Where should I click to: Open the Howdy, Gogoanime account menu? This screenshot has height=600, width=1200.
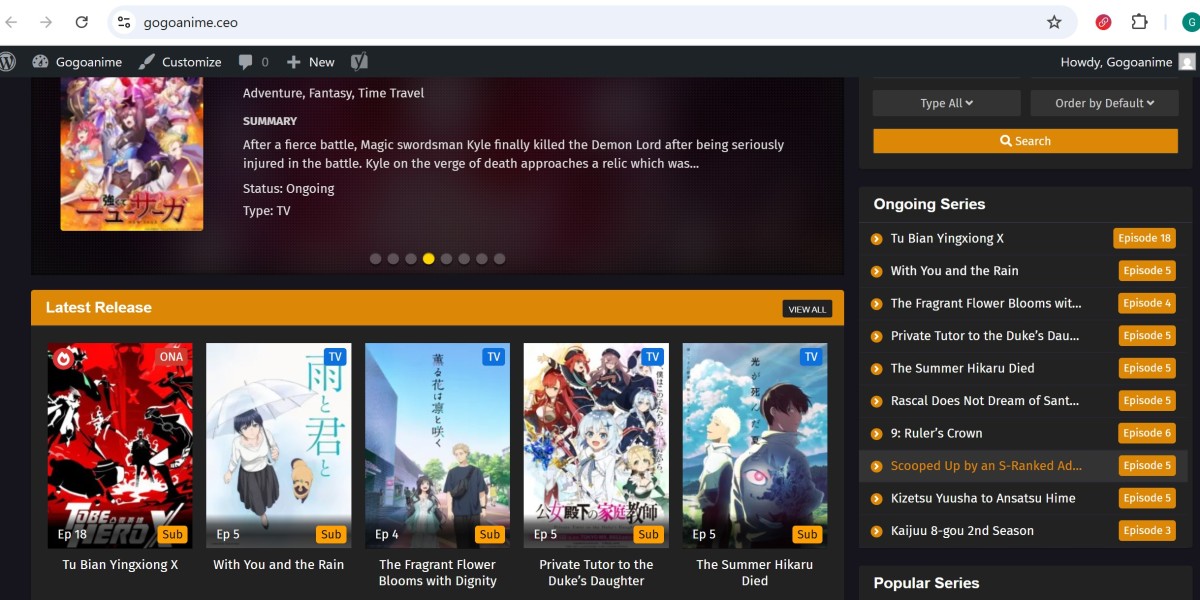pyautogui.click(x=1127, y=62)
